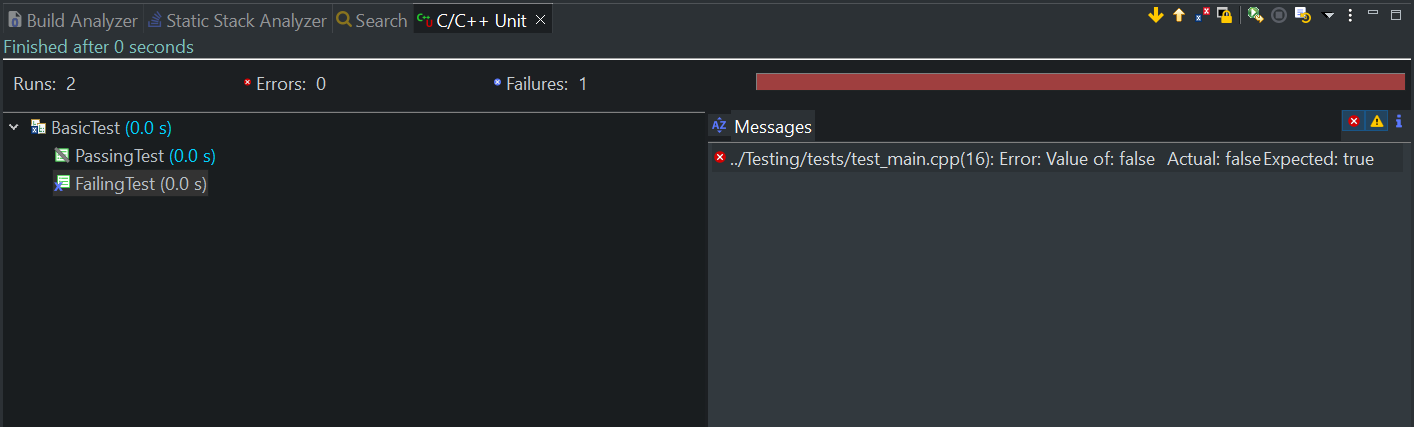
Task: Select the test_main.cpp error message
Action: click(x=1043, y=159)
